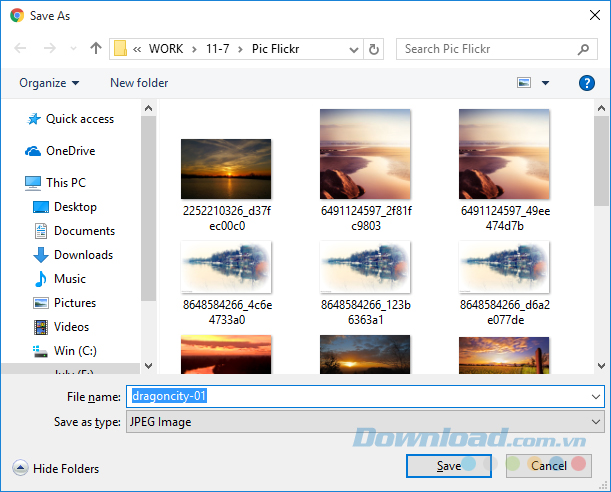Select OneDrive in the navigation pane
Viewport: 611px width, 492px height.
[x=70, y=151]
